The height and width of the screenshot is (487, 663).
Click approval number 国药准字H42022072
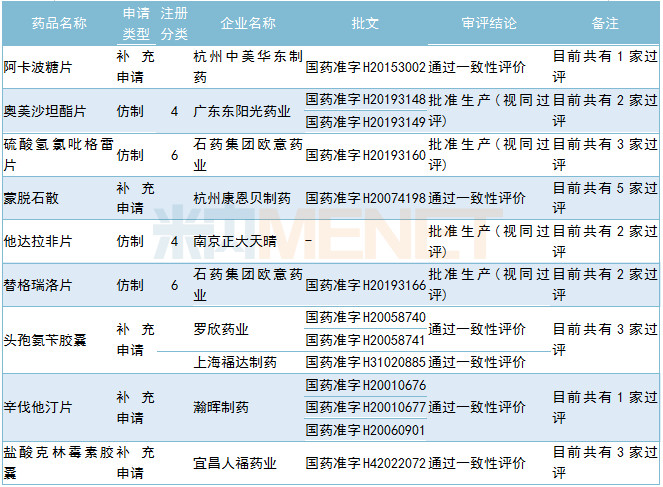pos(365,463)
